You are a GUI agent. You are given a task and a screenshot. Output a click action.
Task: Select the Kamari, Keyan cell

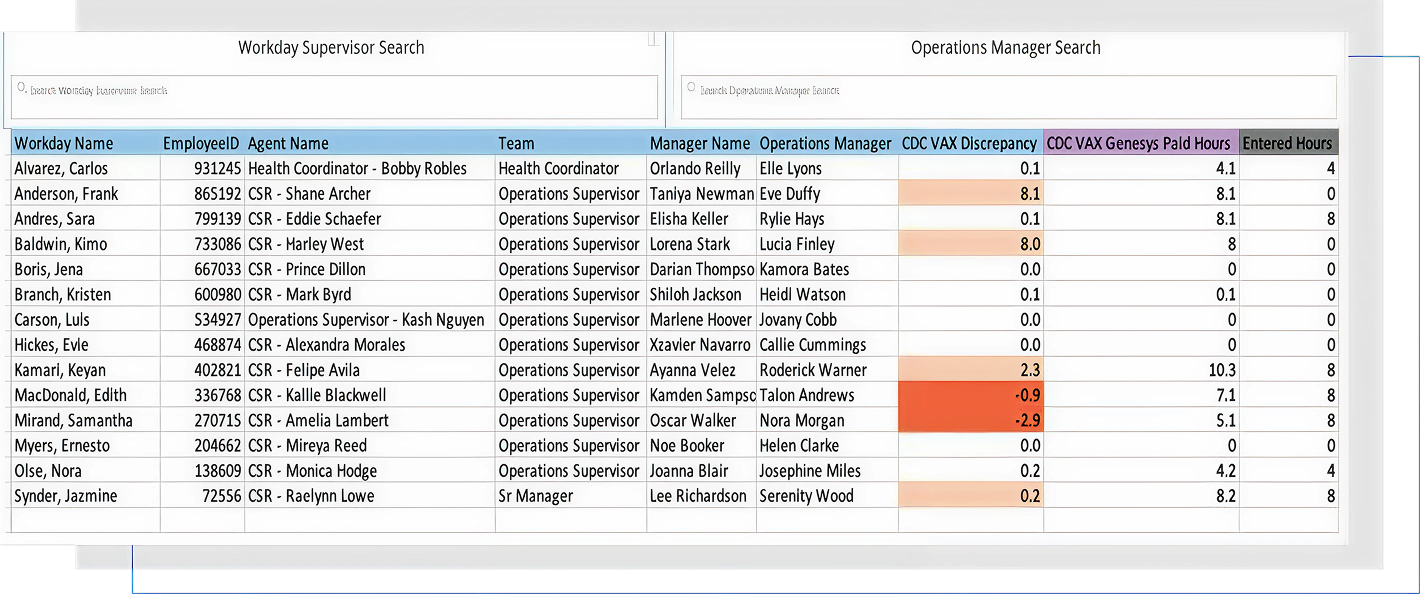coord(85,370)
